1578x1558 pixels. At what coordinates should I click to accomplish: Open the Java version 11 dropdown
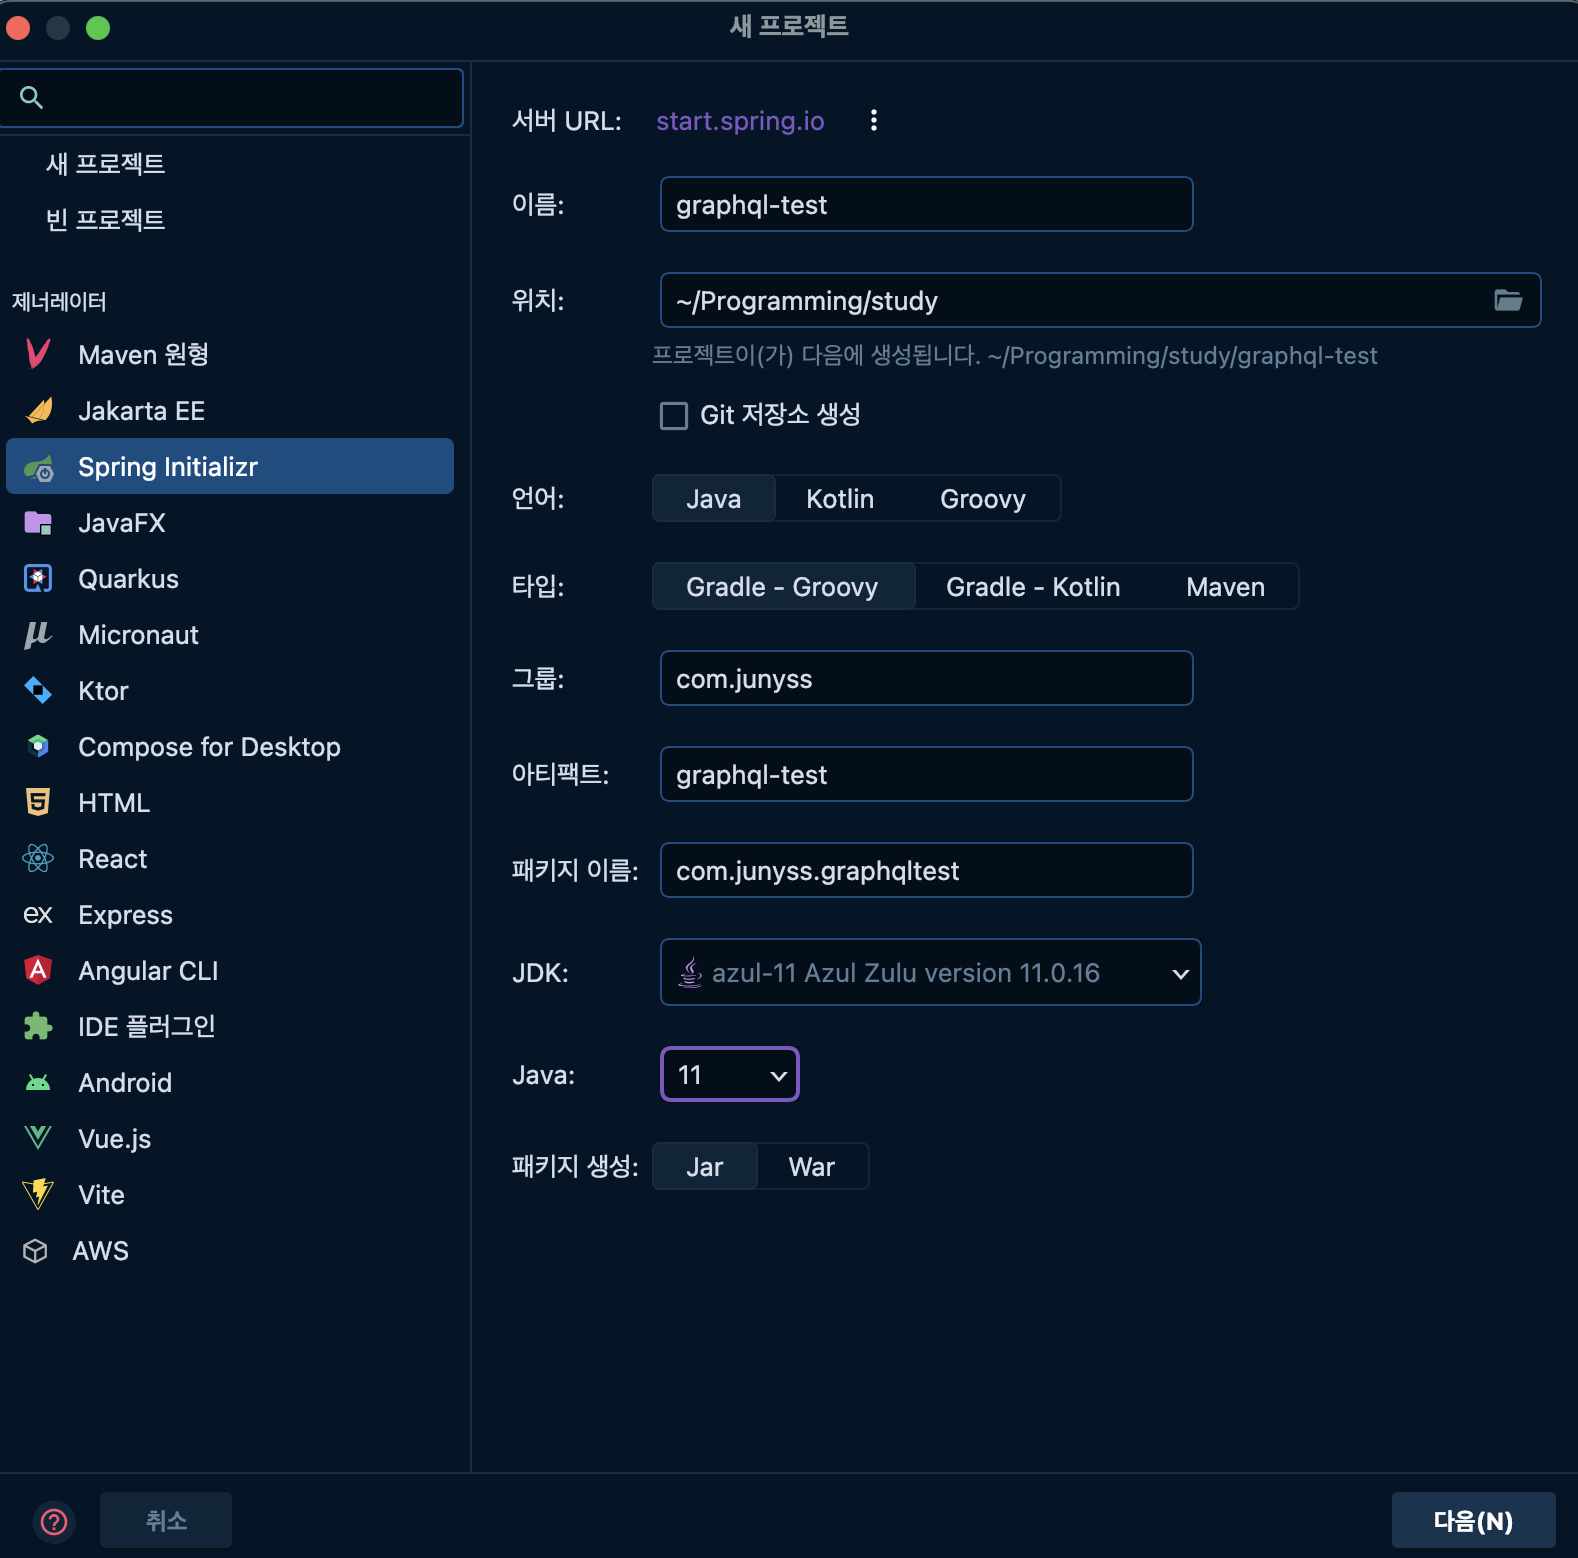click(730, 1074)
